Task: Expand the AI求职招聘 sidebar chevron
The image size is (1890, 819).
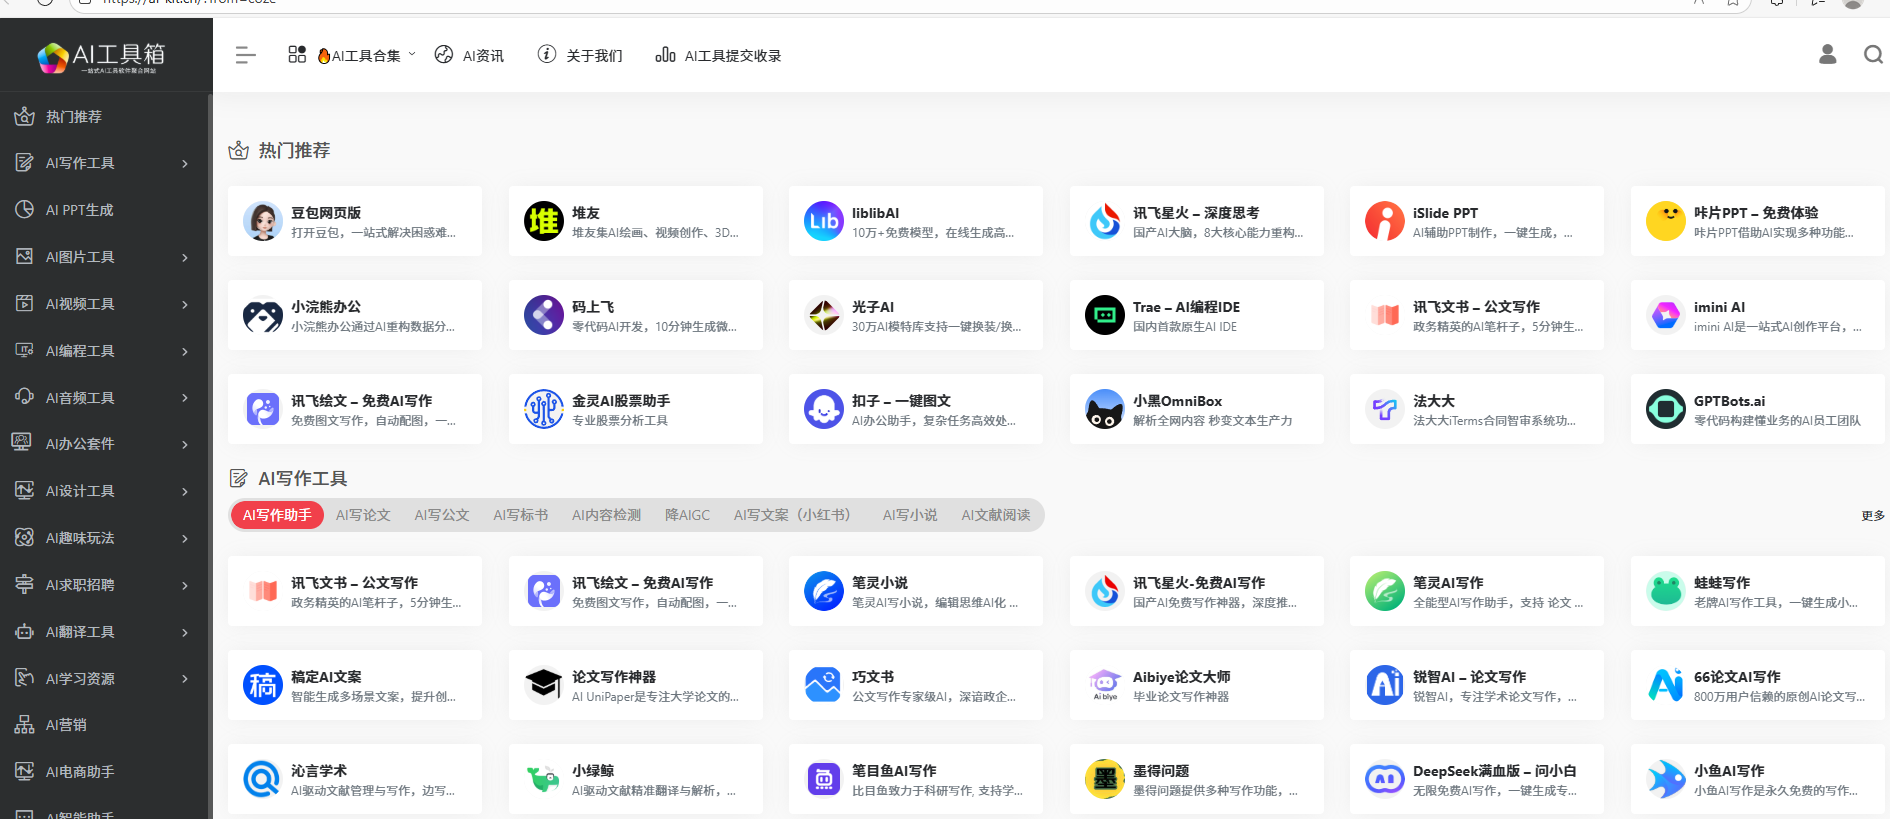Action: point(185,585)
